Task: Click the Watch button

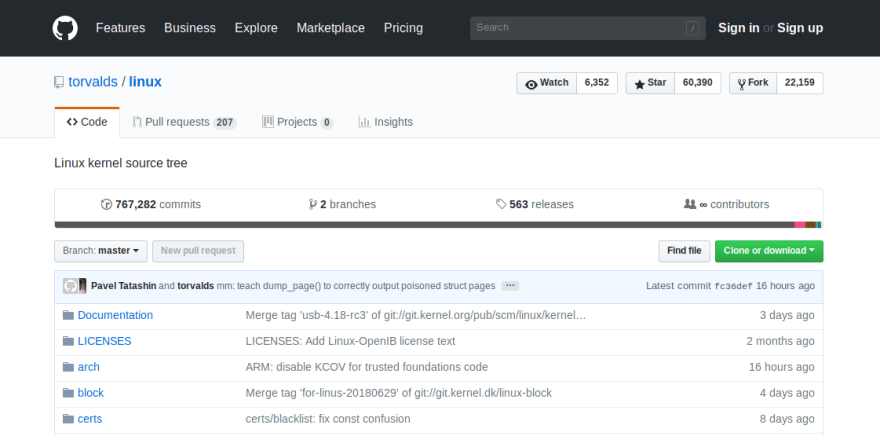Action: tap(547, 83)
